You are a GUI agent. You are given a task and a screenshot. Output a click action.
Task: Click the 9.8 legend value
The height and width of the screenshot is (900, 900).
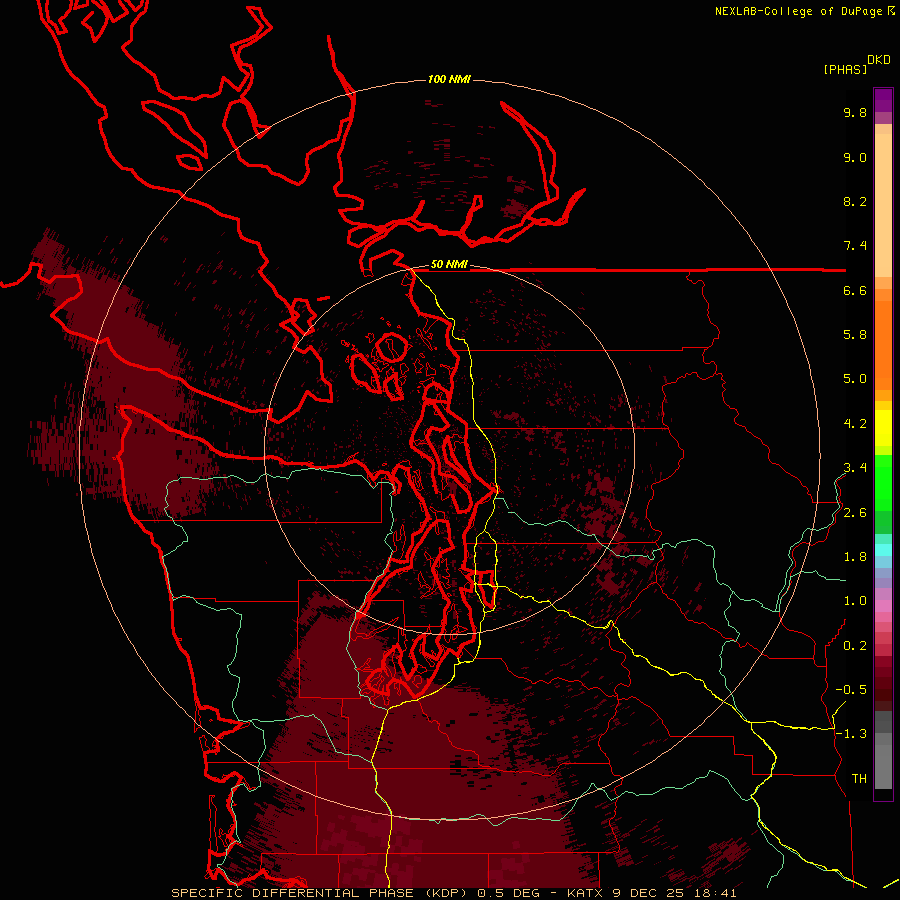pyautogui.click(x=855, y=112)
